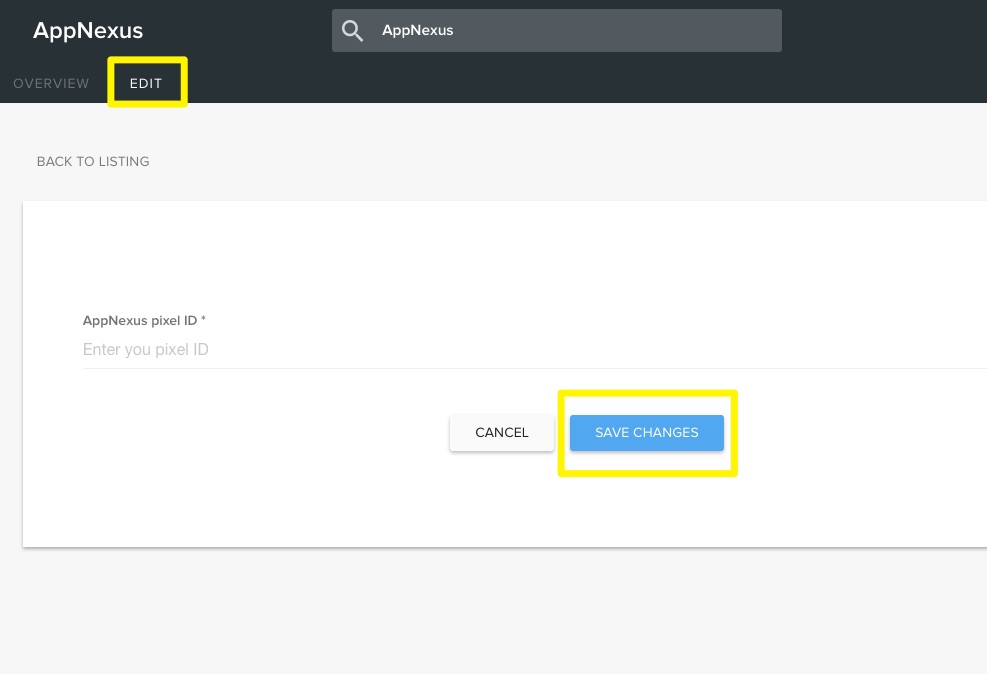Select the Edit tab
987x674 pixels.
pyautogui.click(x=146, y=83)
